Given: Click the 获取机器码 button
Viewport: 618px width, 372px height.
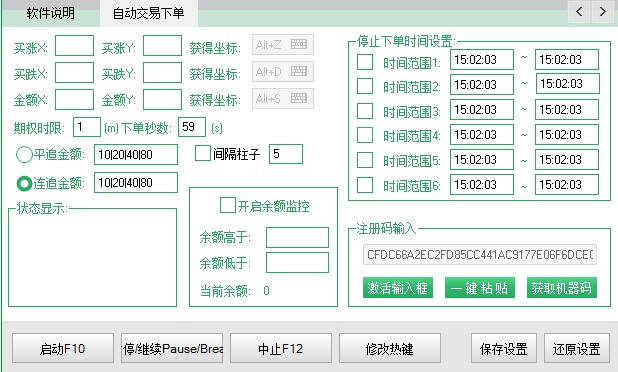Looking at the screenshot, I should point(562,288).
